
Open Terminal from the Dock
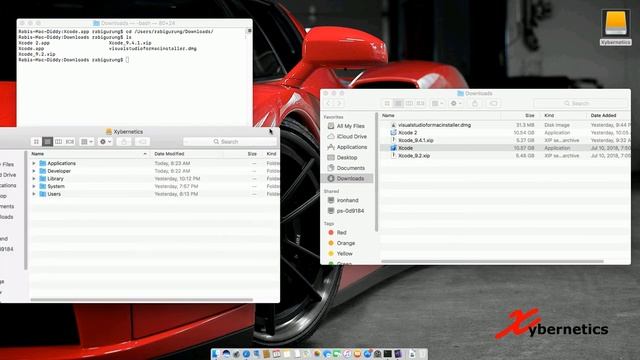tap(387, 354)
